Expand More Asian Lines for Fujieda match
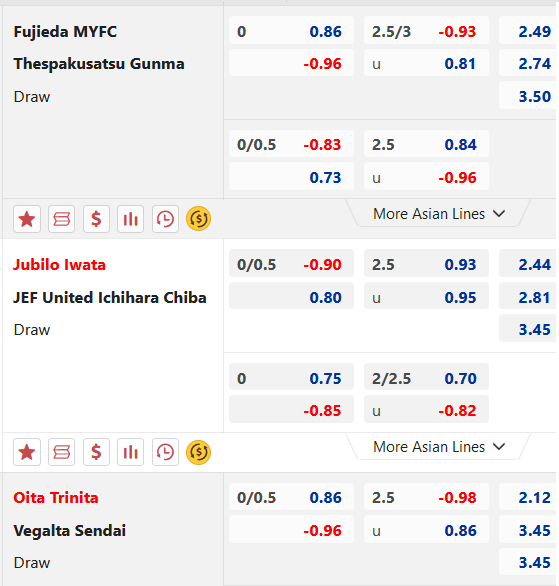Image resolution: width=559 pixels, height=586 pixels. (x=439, y=214)
